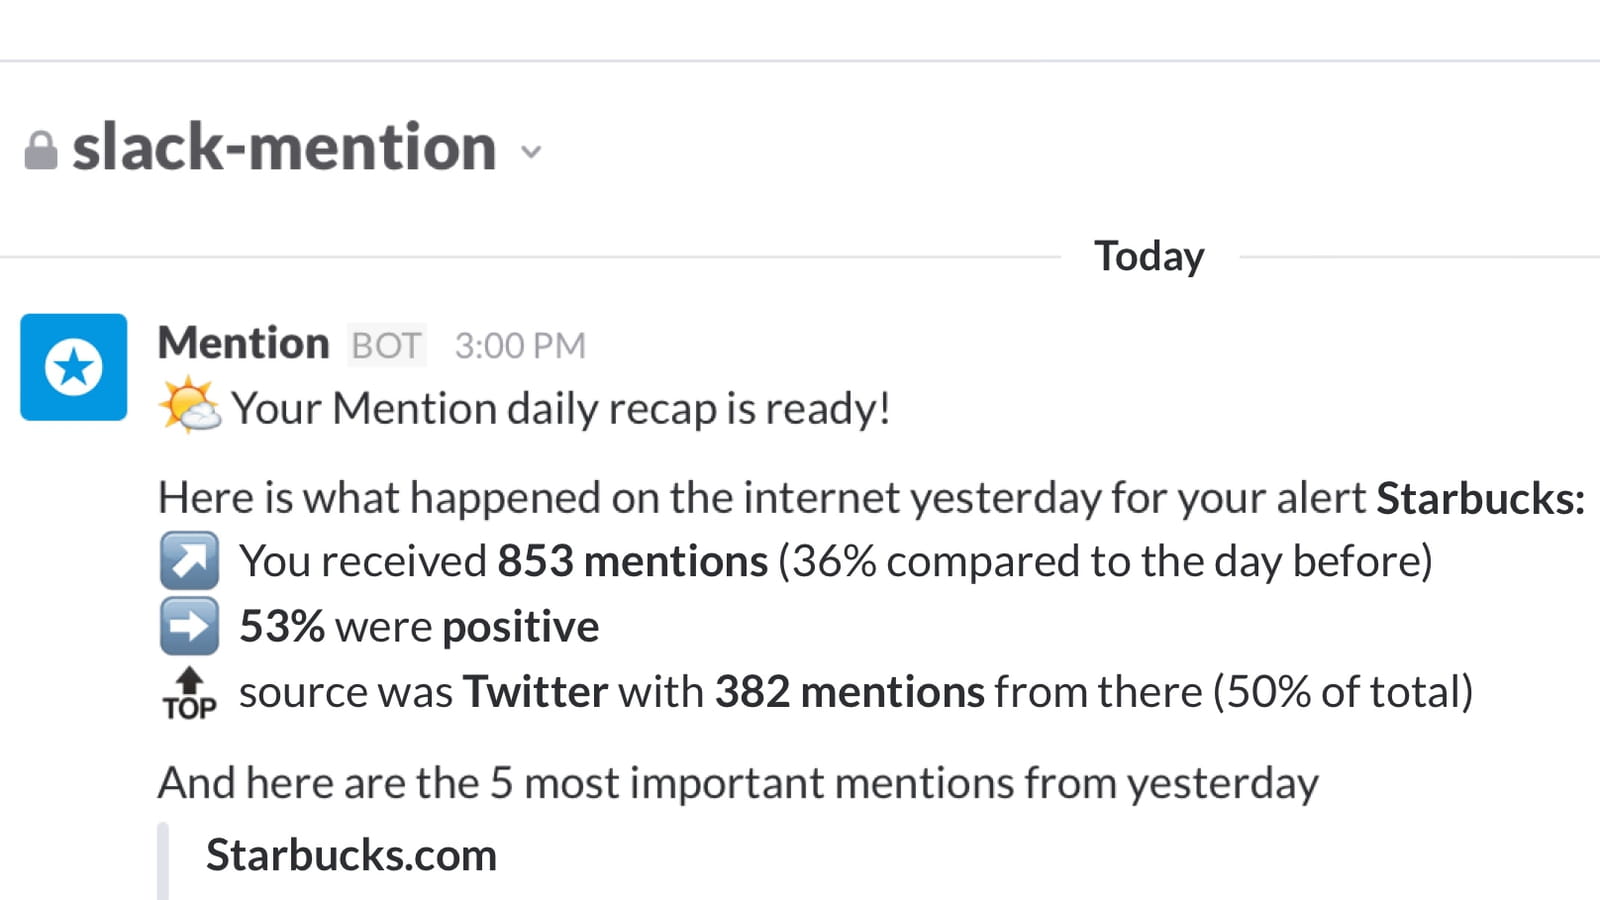Click the 853 mentions bold text

coord(633,561)
